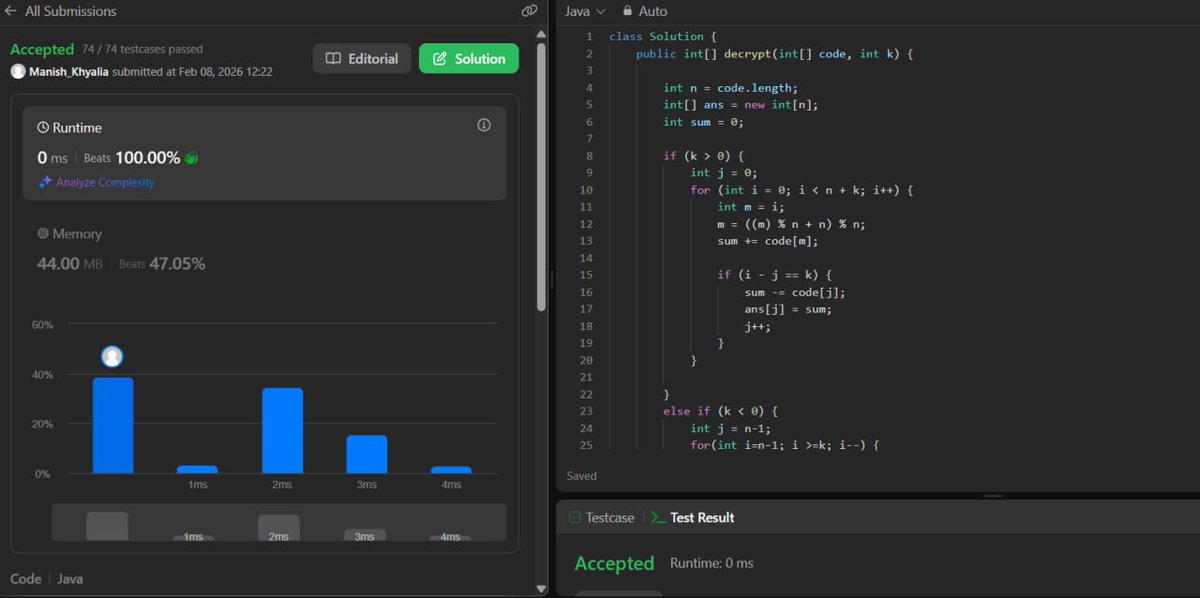Click the sparkle icon beside Analyze Complexity

(45, 182)
